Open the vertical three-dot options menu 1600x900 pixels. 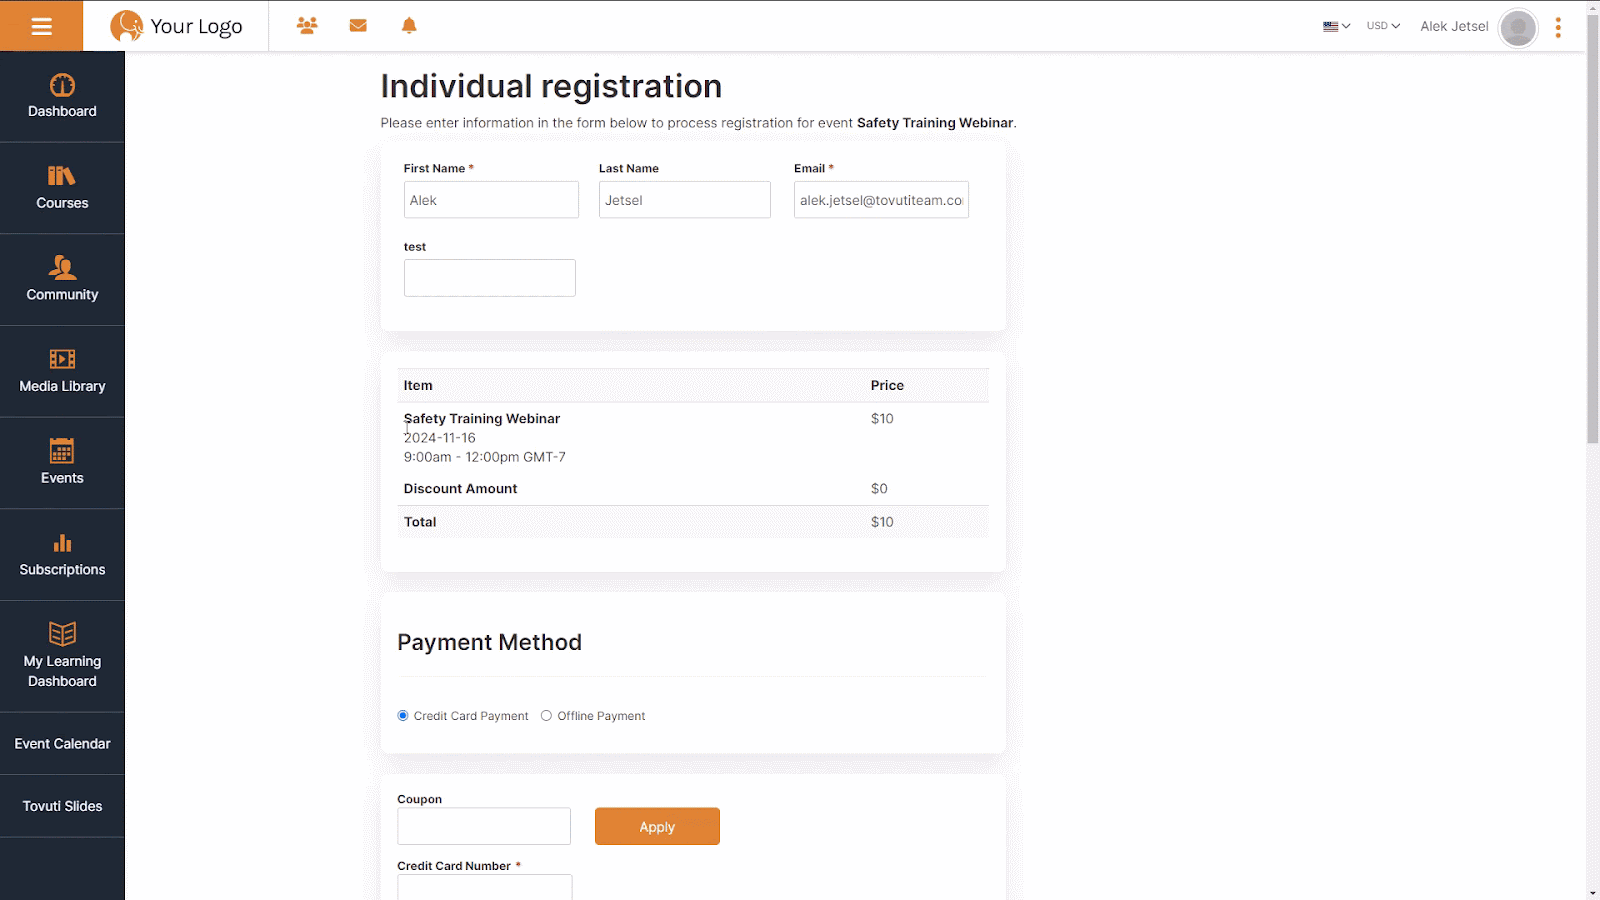[1558, 27]
